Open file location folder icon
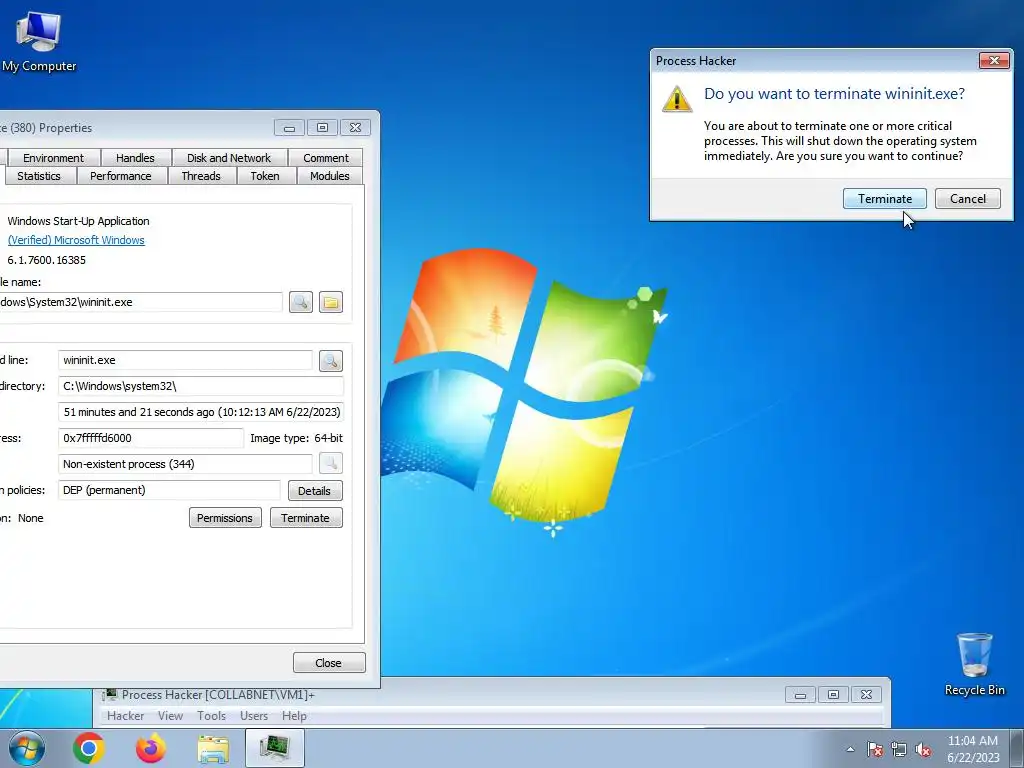 pyautogui.click(x=330, y=302)
